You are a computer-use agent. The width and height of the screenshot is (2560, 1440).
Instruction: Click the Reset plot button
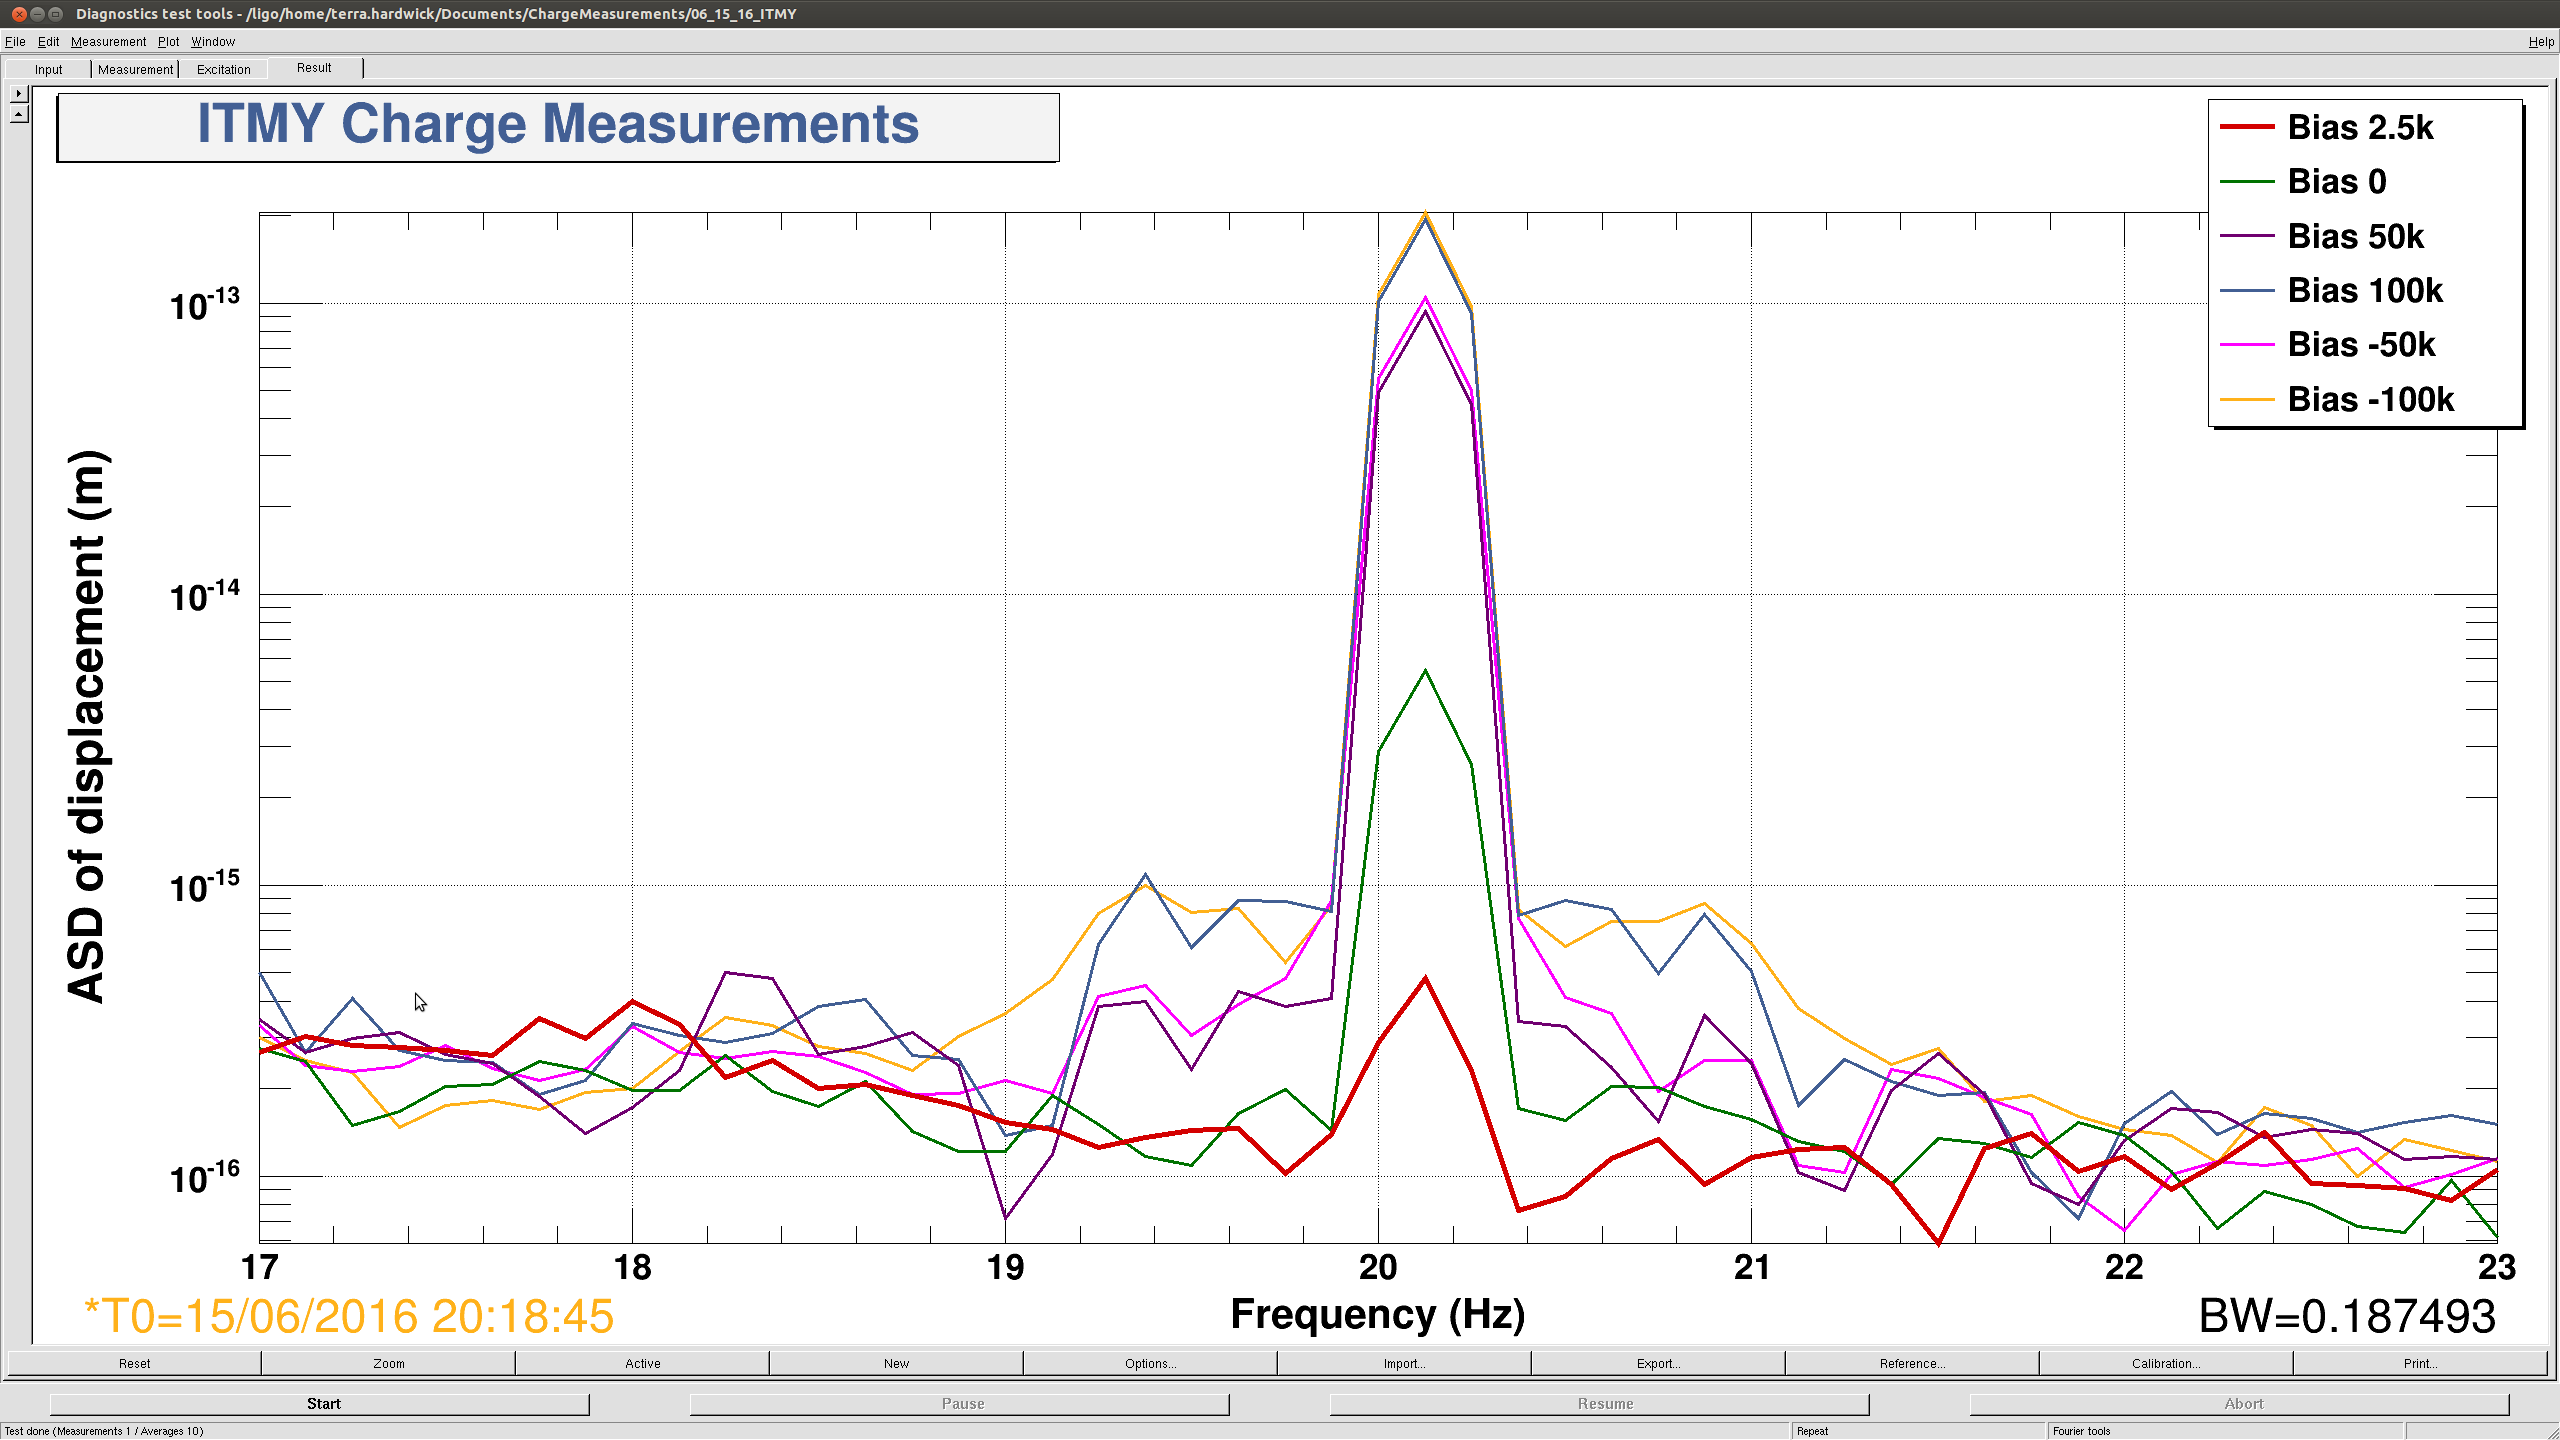tap(134, 1363)
